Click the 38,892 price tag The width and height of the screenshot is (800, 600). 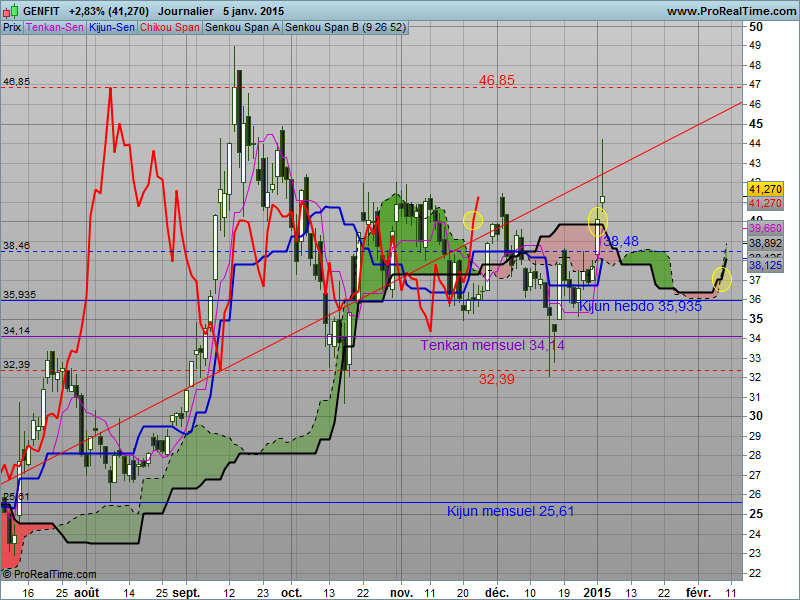[765, 243]
